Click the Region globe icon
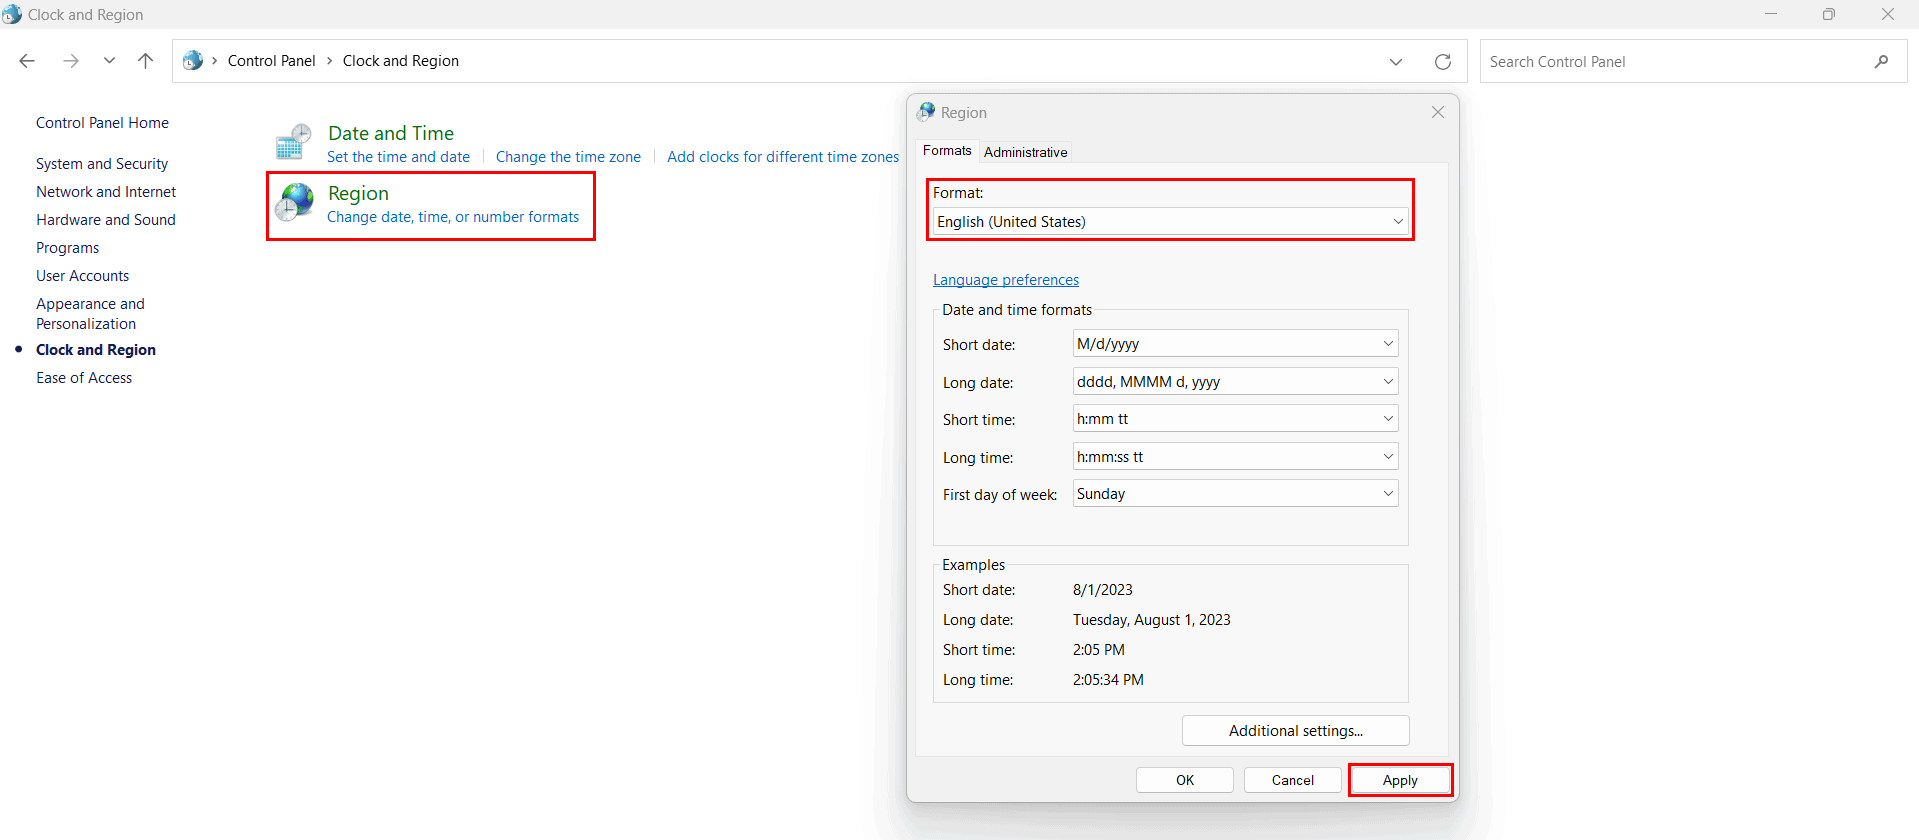 296,203
